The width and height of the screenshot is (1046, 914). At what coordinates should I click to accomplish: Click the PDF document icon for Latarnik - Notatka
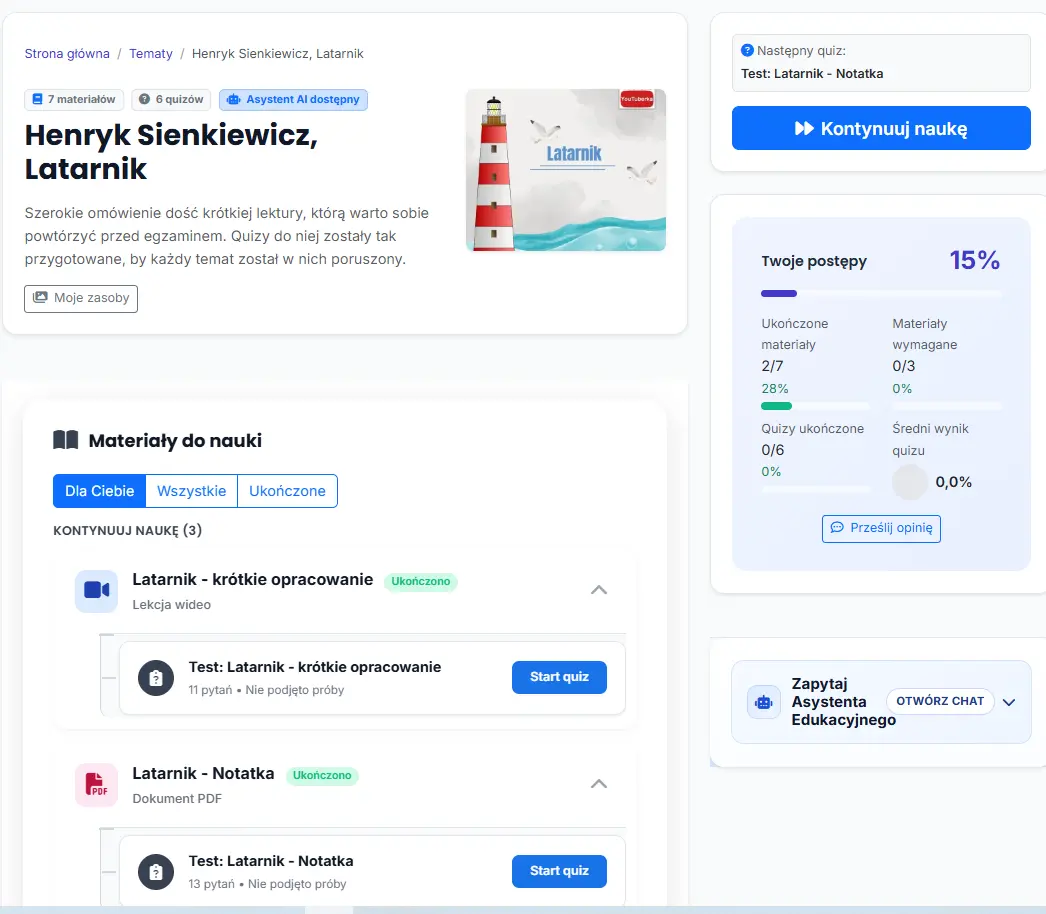97,785
